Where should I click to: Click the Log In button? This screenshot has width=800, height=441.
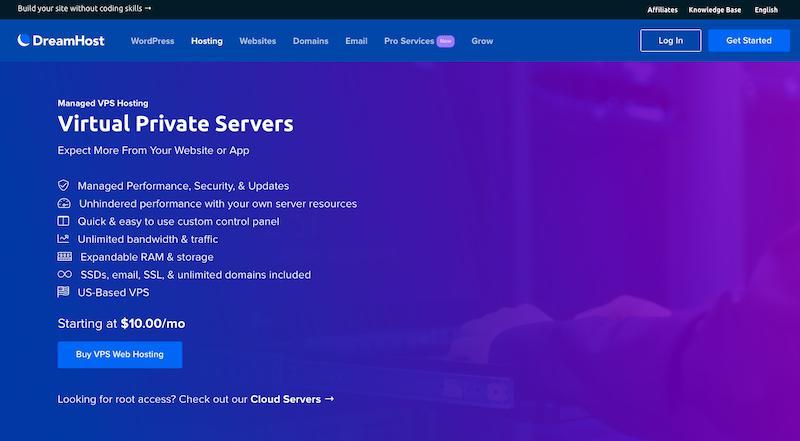(670, 40)
